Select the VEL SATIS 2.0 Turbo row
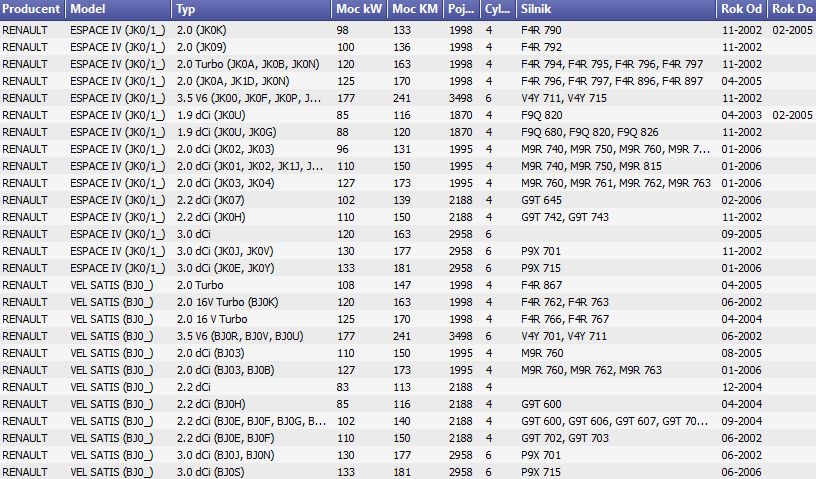 408,285
